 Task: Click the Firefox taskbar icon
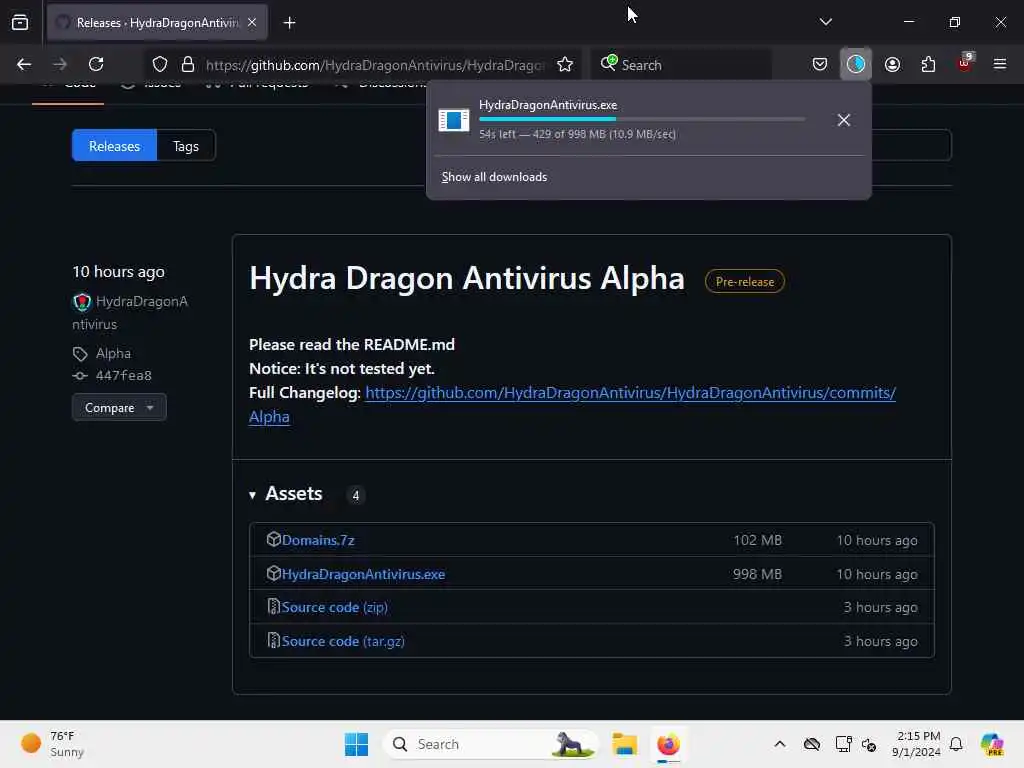pos(668,744)
